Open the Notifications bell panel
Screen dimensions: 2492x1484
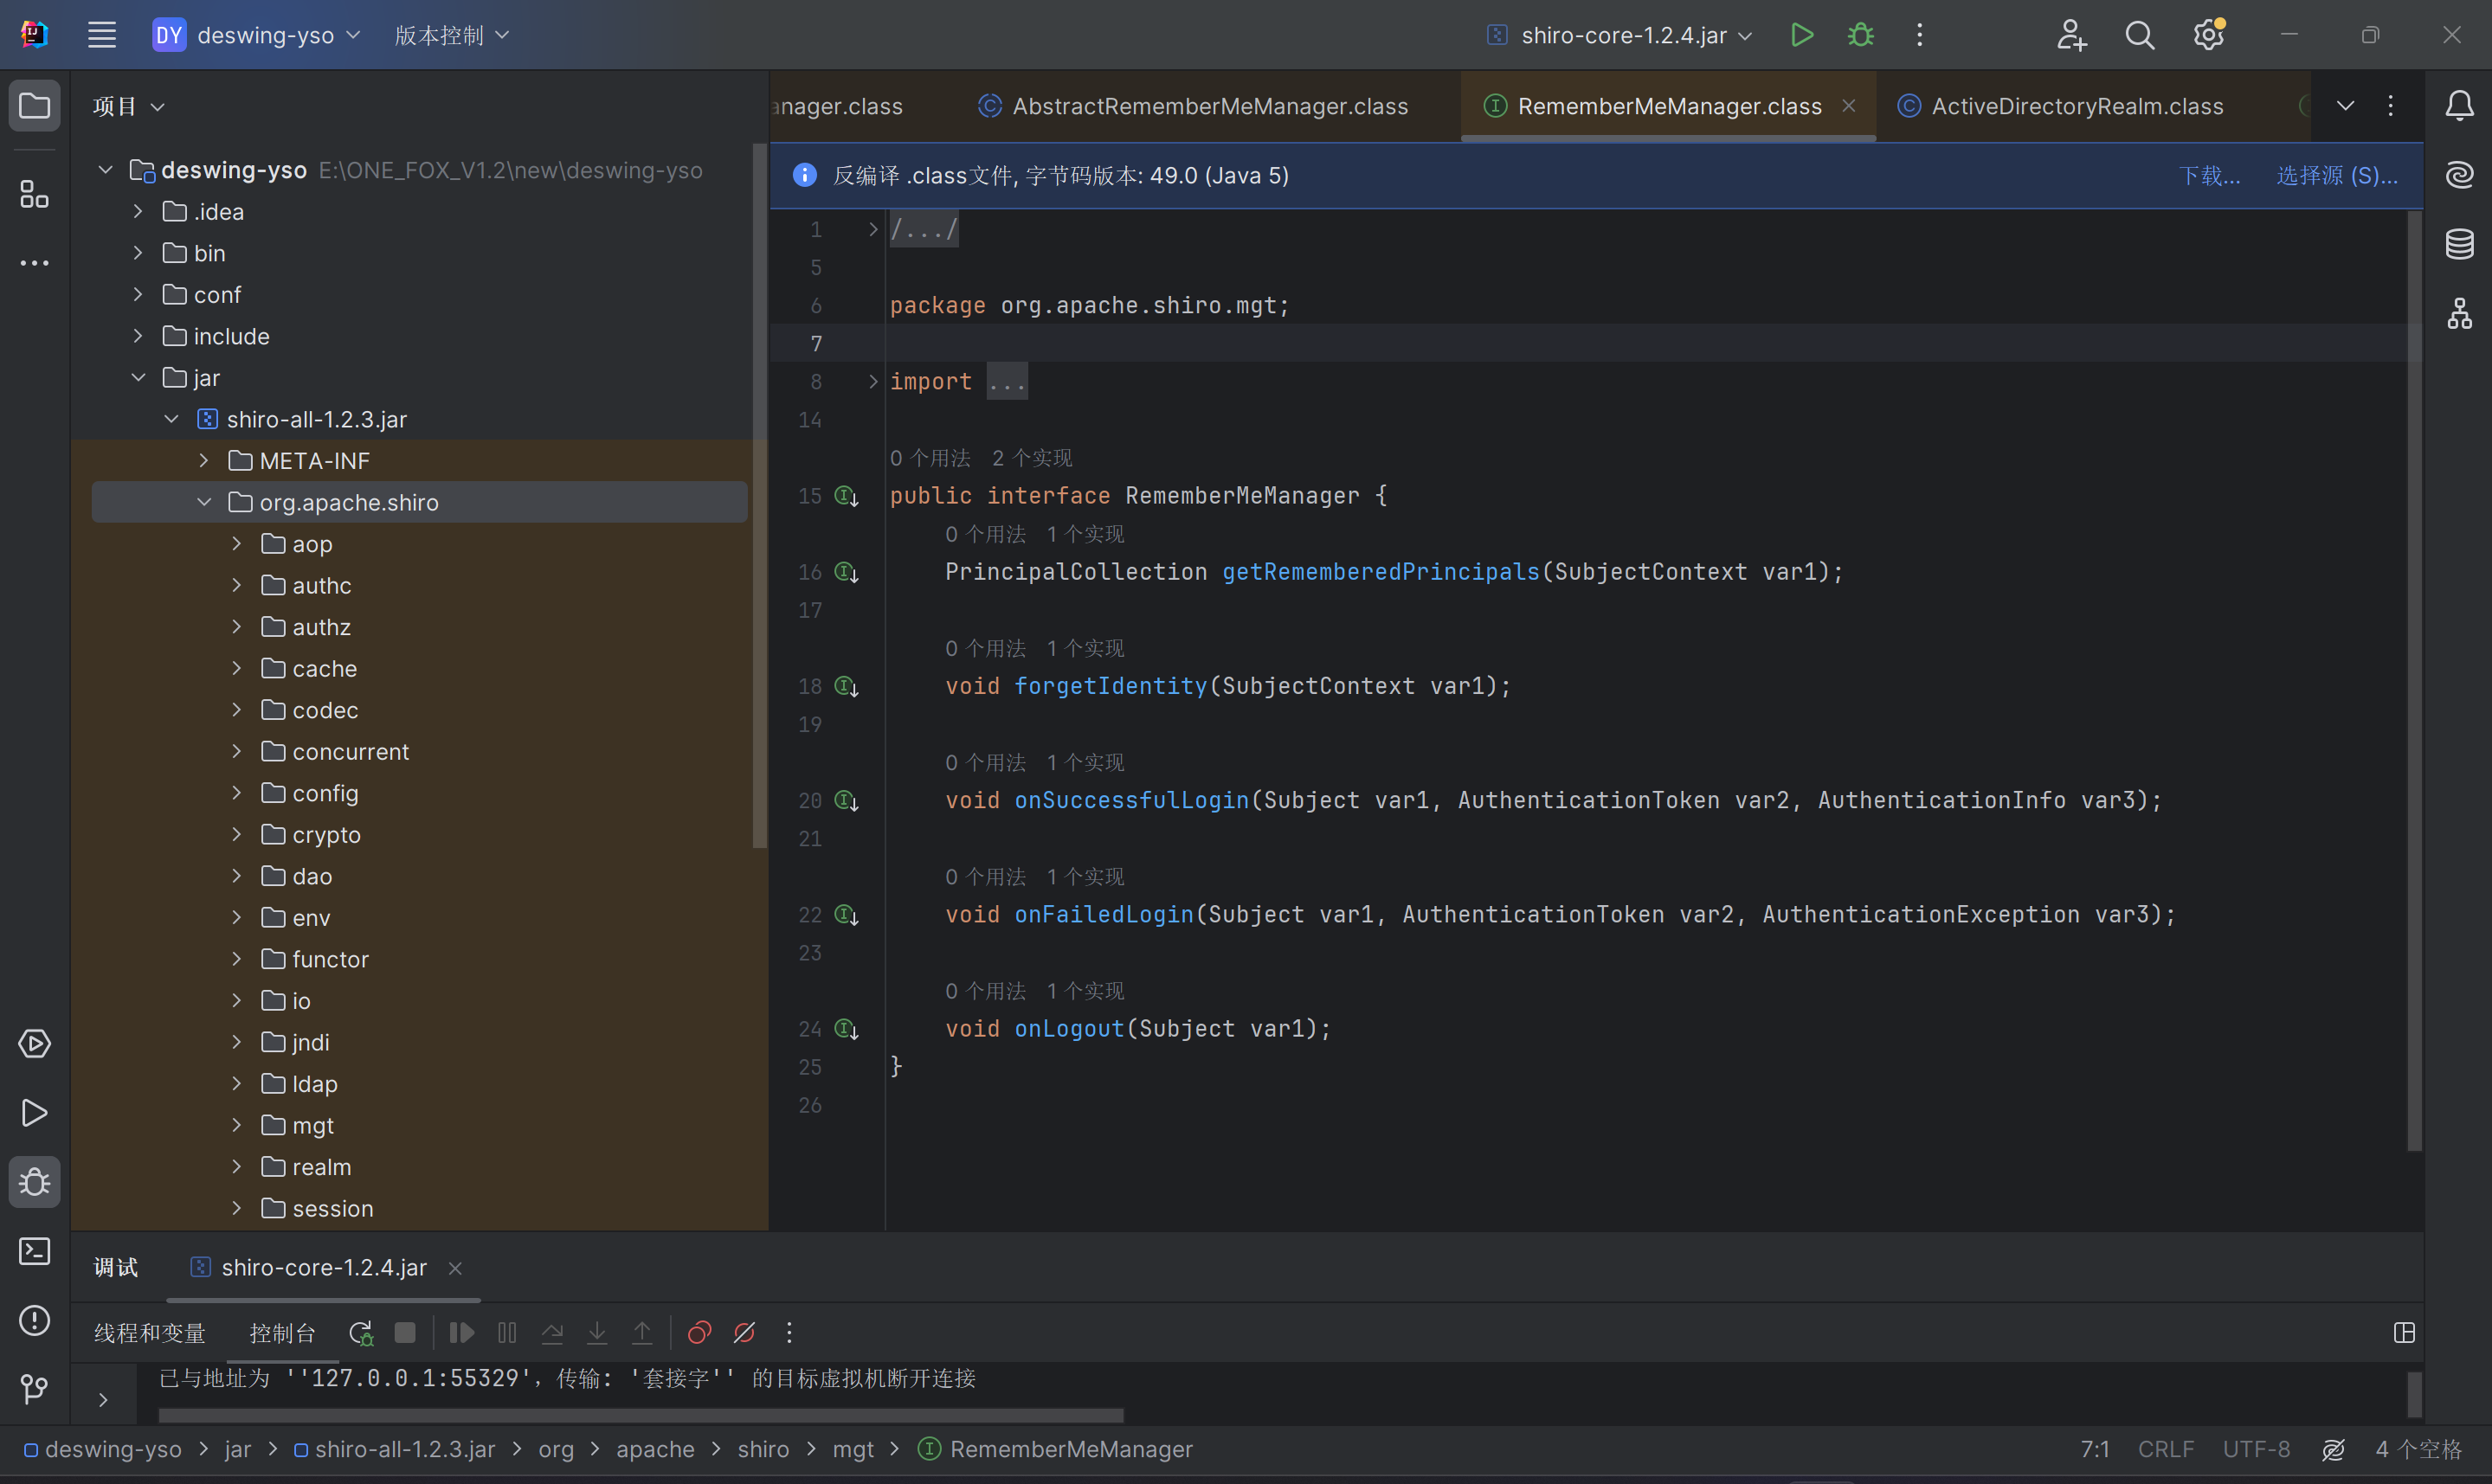click(x=2459, y=106)
